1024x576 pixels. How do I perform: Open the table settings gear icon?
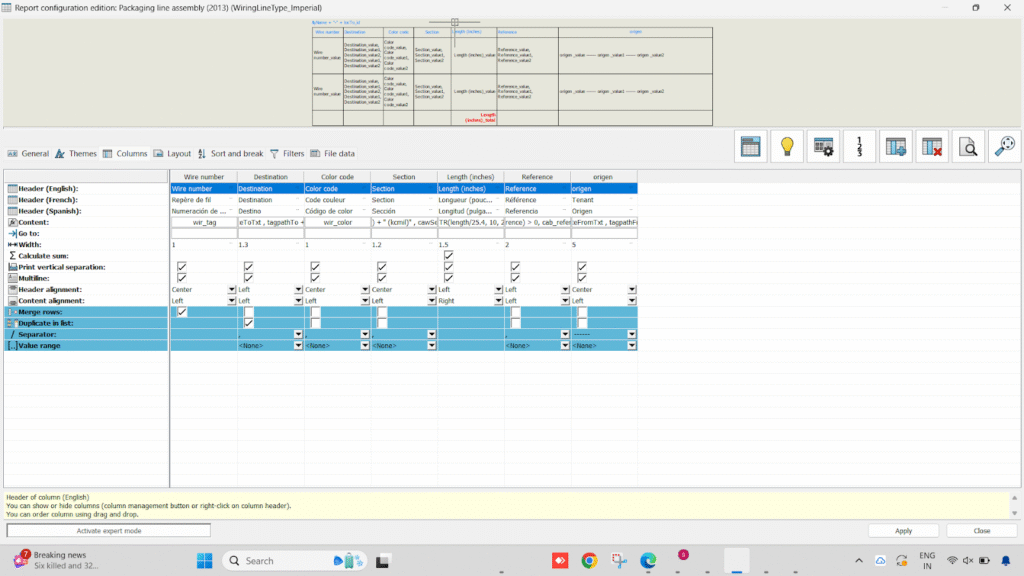pyautogui.click(x=823, y=146)
